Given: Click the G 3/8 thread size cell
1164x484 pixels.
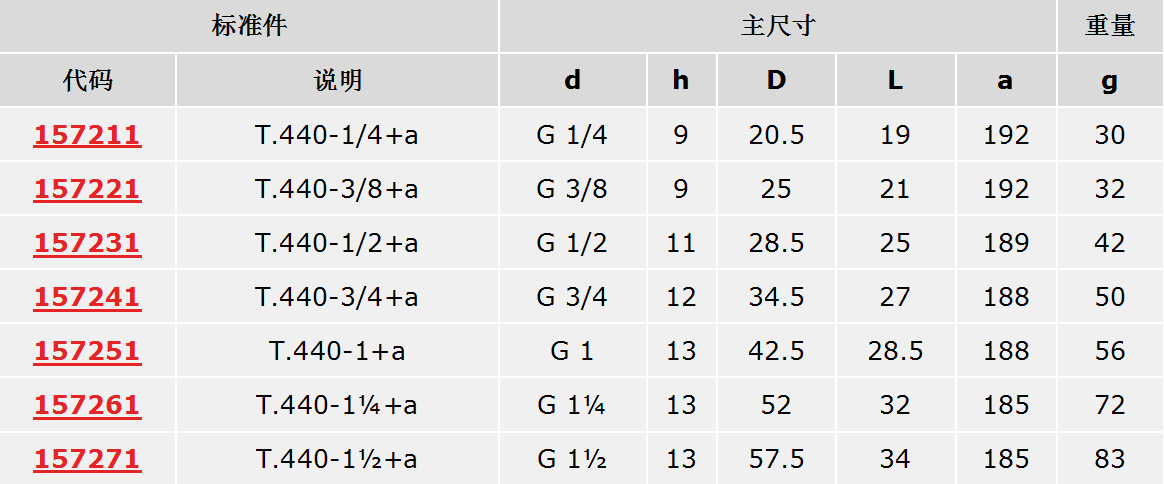Looking at the screenshot, I should 572,189.
